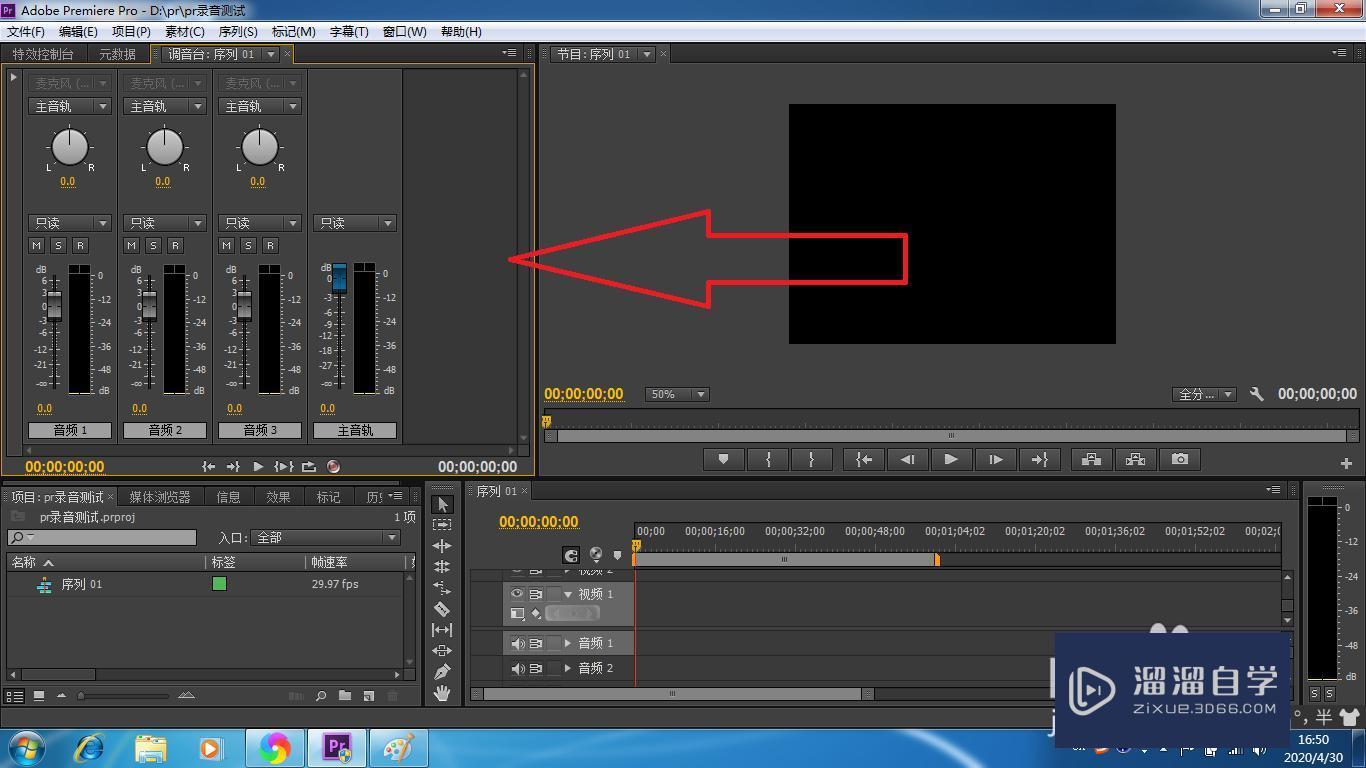This screenshot has height=768, width=1366.
Task: Open 主音轨 output dropdown for track 1
Action: (x=69, y=106)
